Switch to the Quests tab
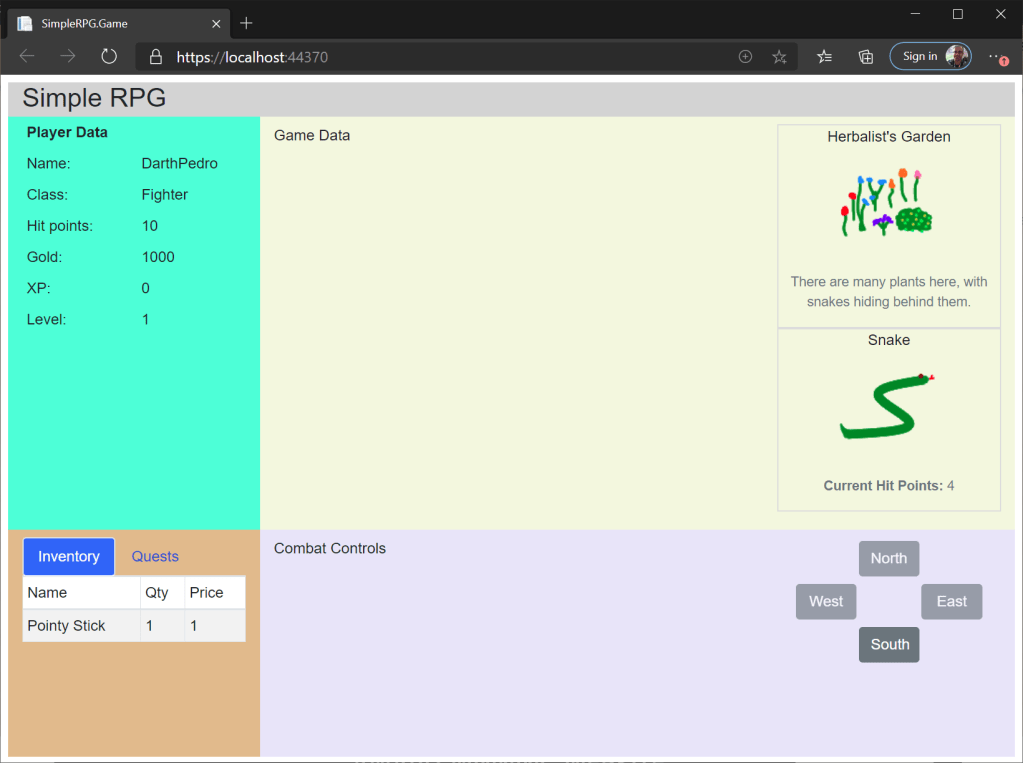This screenshot has width=1023, height=763. pyautogui.click(x=155, y=556)
